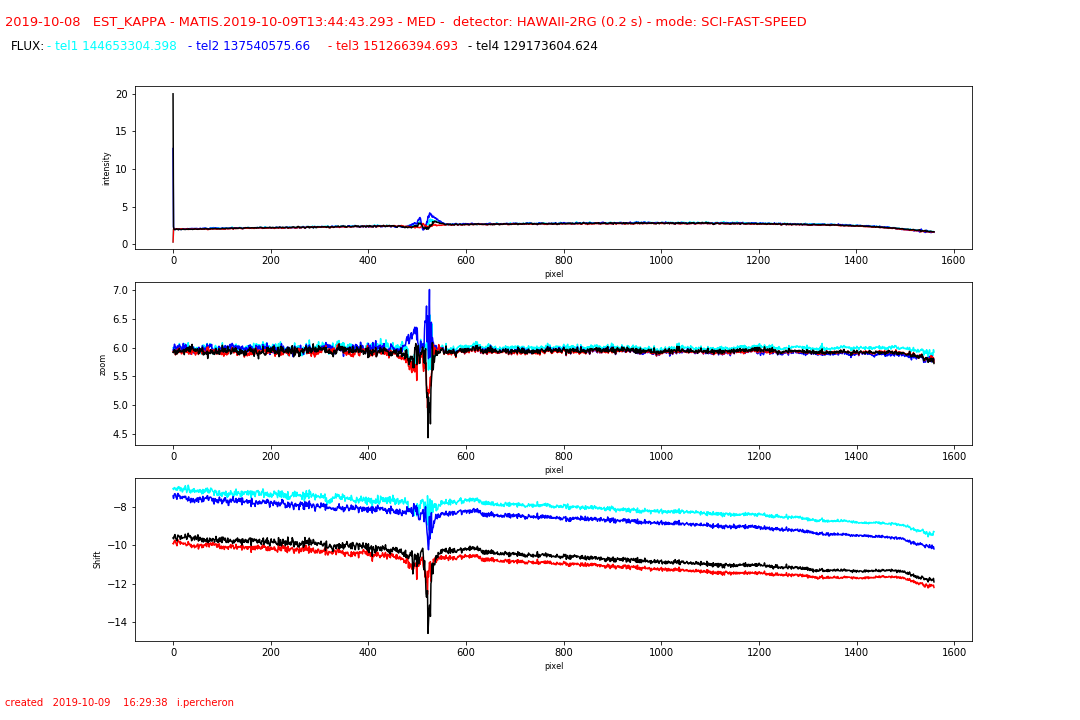This screenshot has width=1080, height=720.
Task: Click the 1600 tick on the Shift plot x-axis
Action: point(954,651)
